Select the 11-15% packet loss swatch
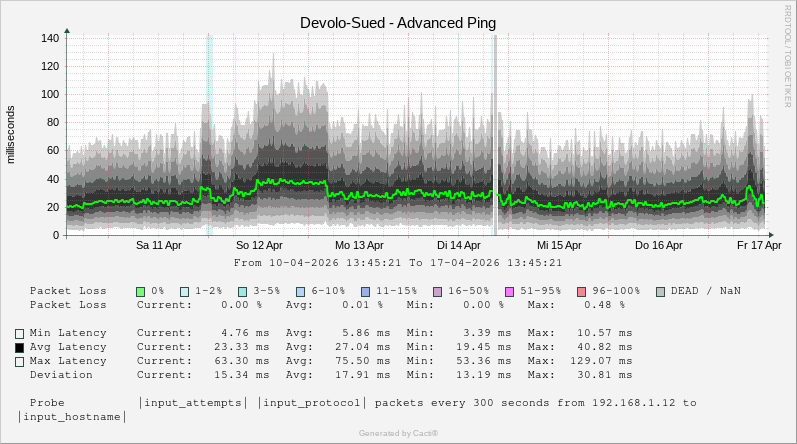The height and width of the screenshot is (444, 797). point(365,291)
